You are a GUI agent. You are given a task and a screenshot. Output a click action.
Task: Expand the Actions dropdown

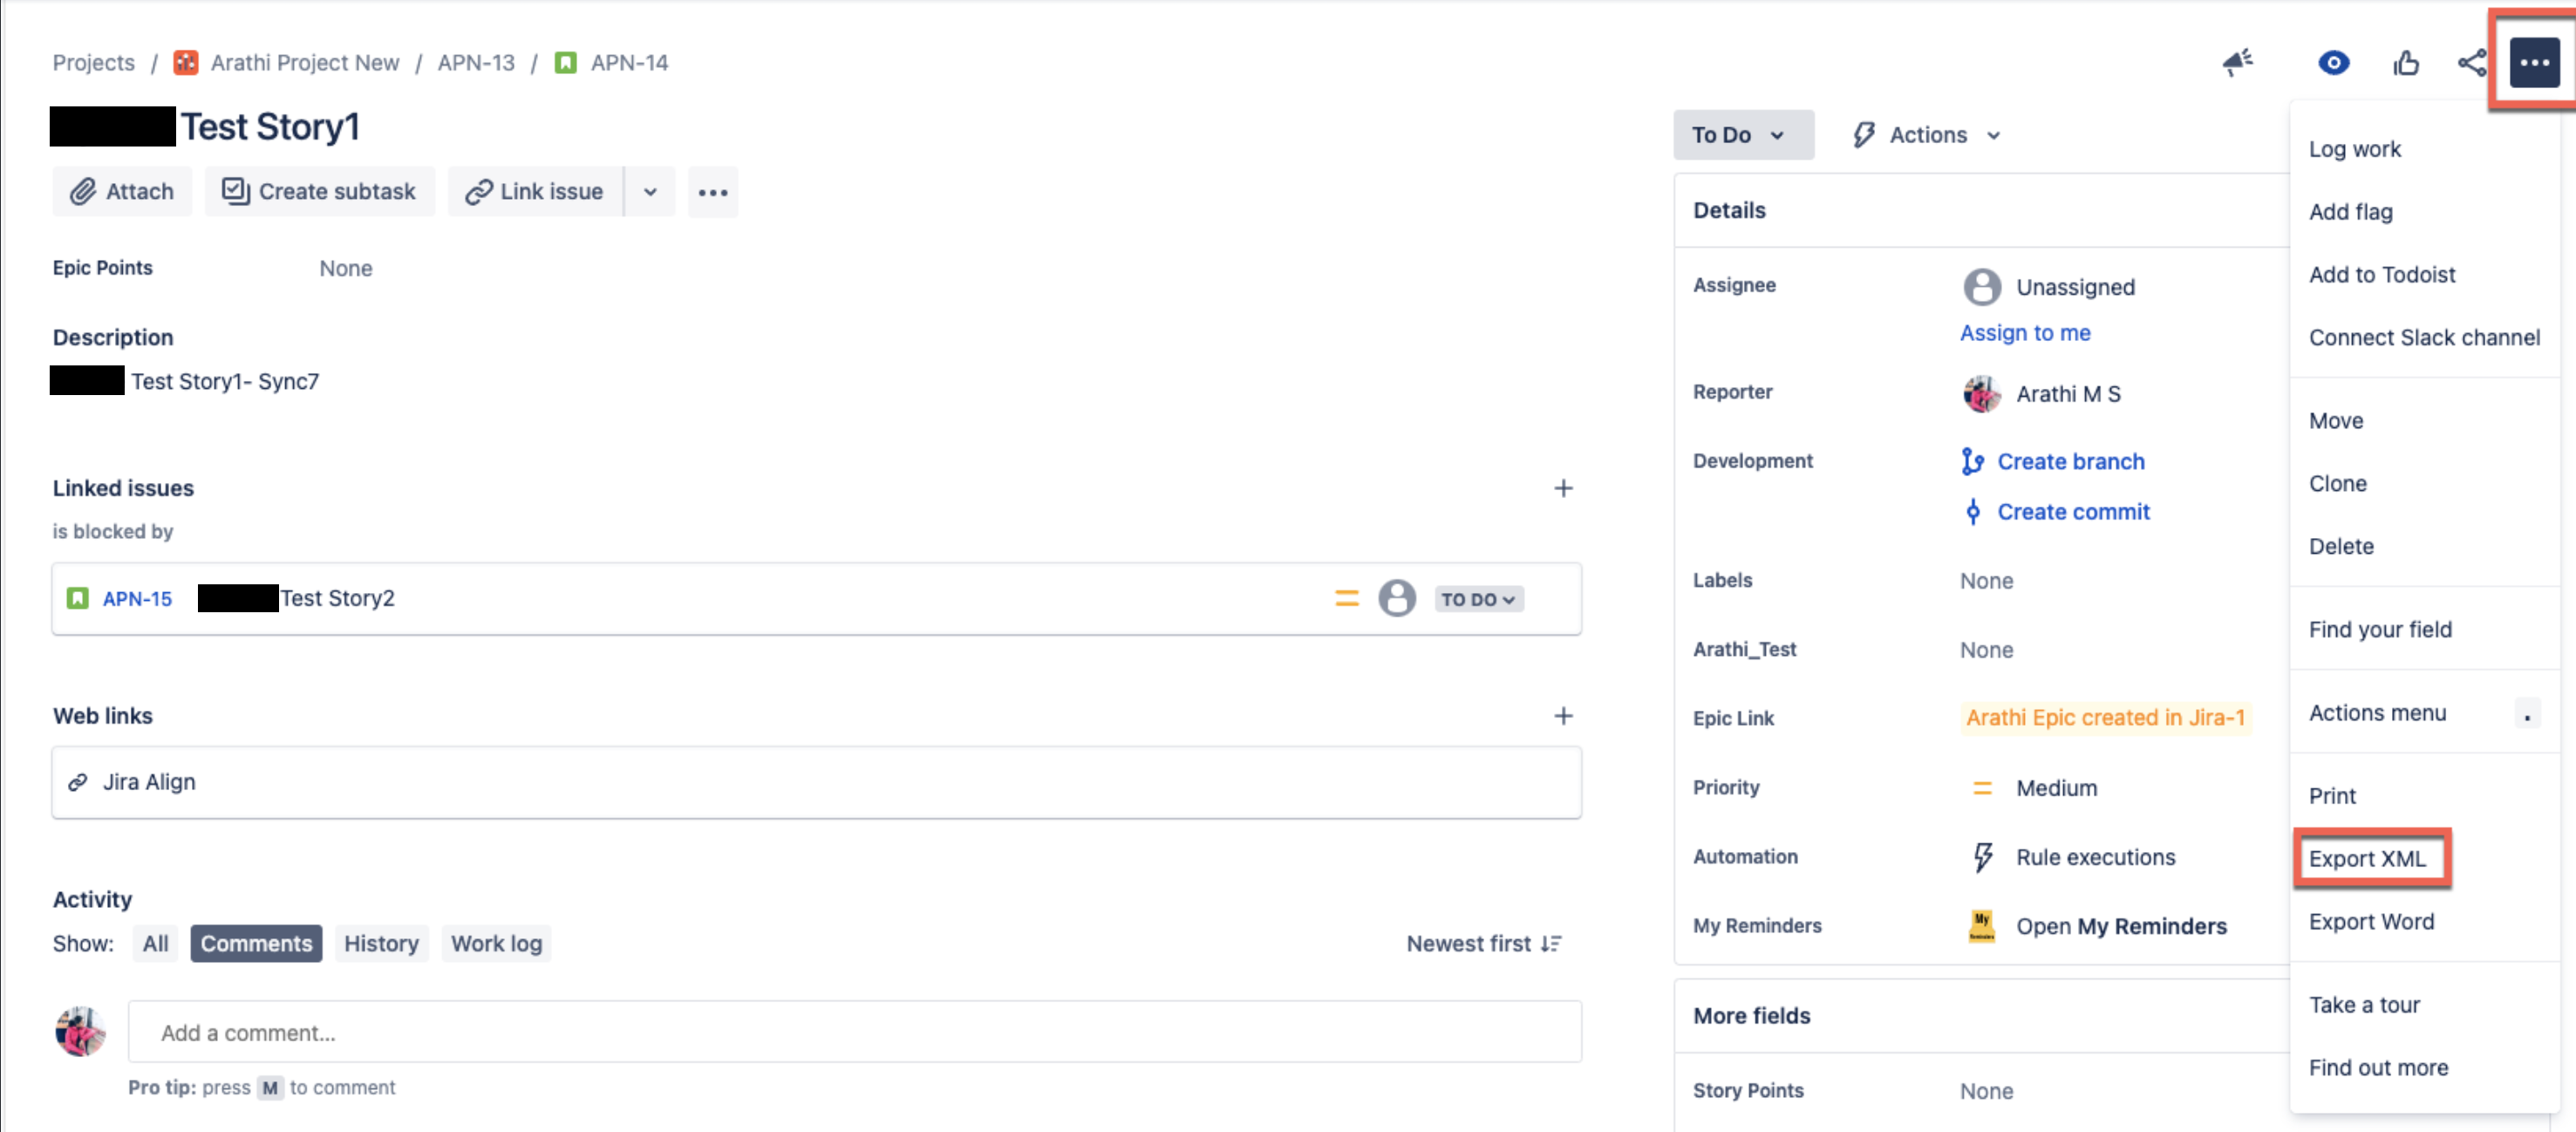point(1925,134)
